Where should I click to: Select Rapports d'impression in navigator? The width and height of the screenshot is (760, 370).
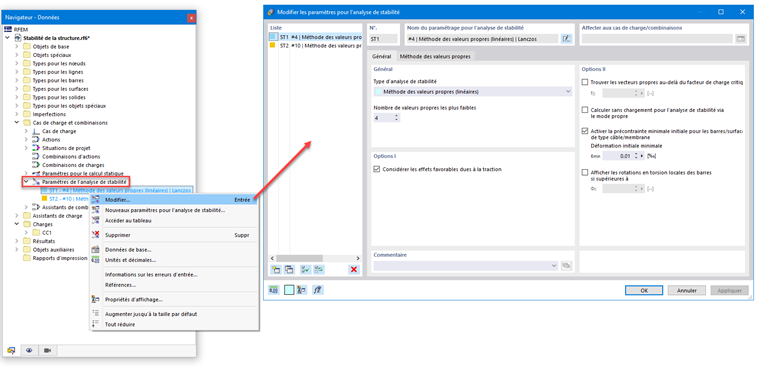60,258
